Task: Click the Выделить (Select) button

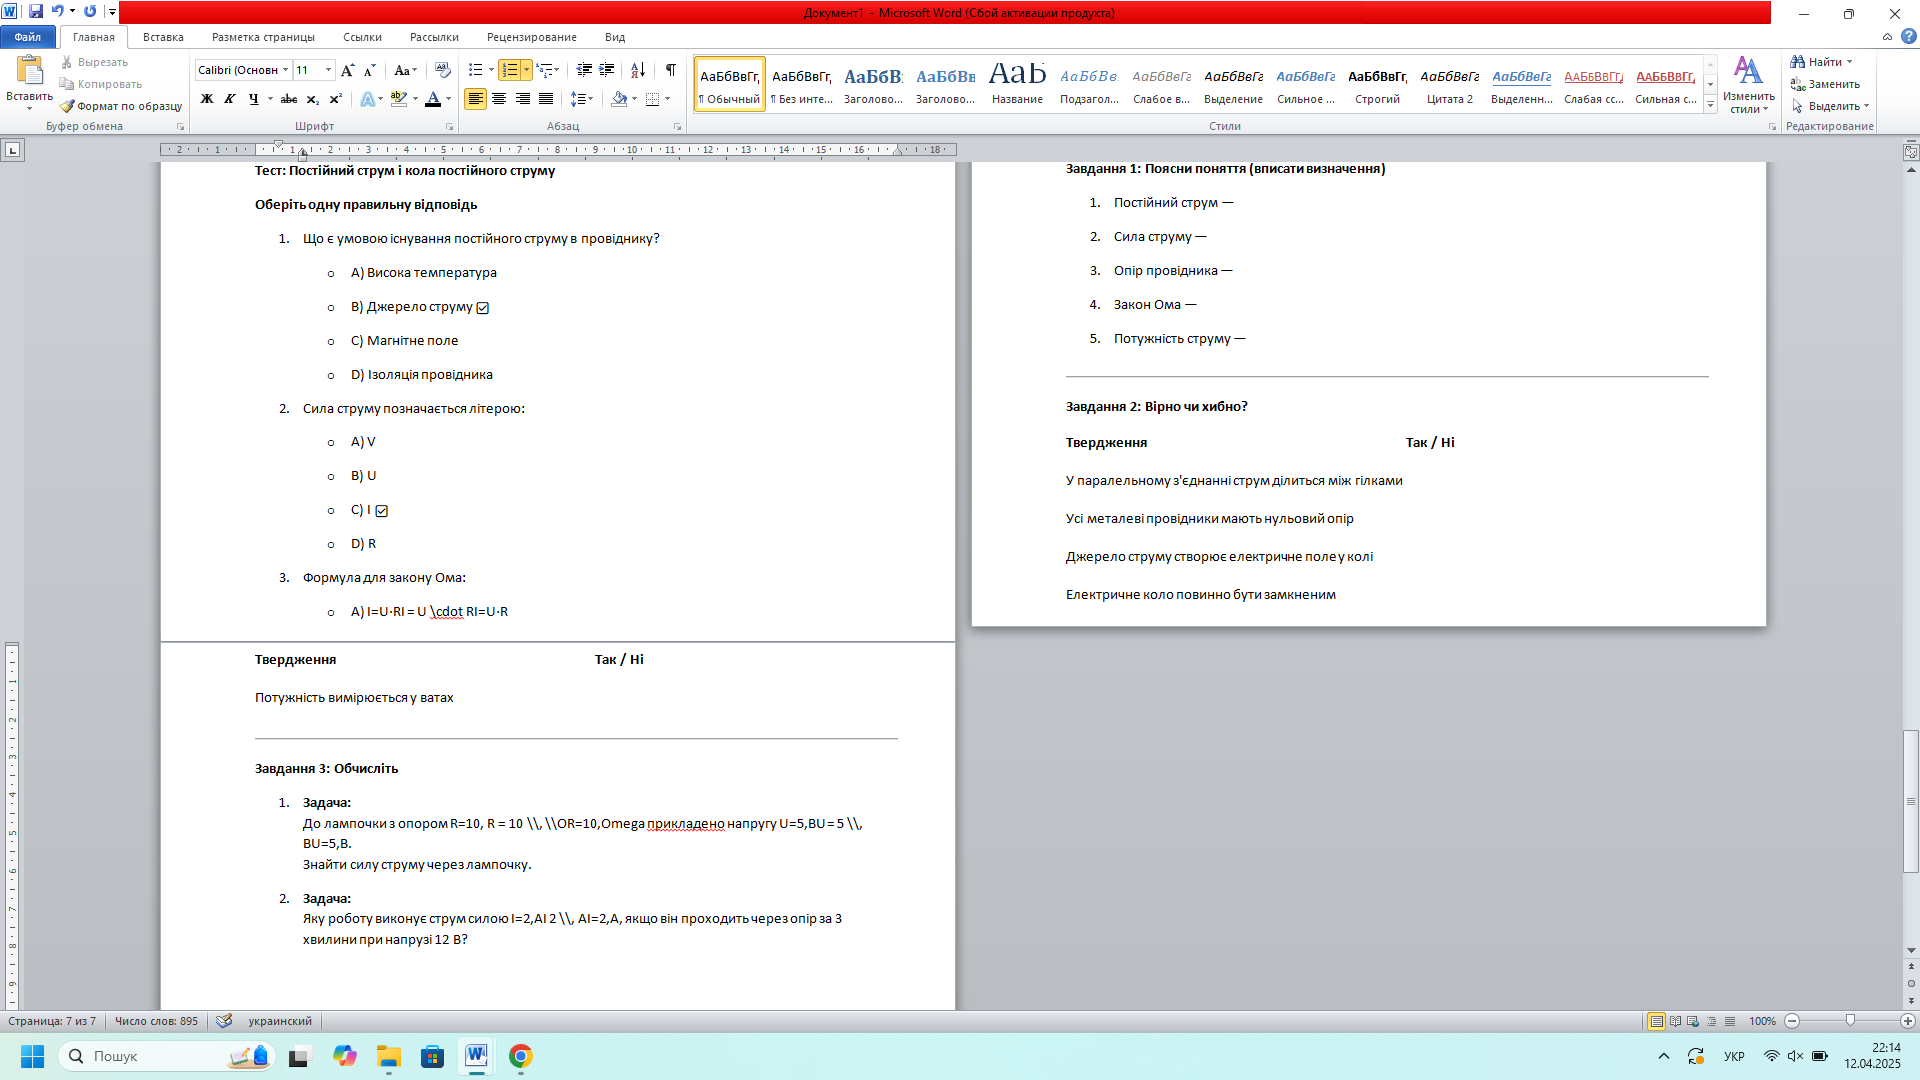Action: click(1830, 106)
